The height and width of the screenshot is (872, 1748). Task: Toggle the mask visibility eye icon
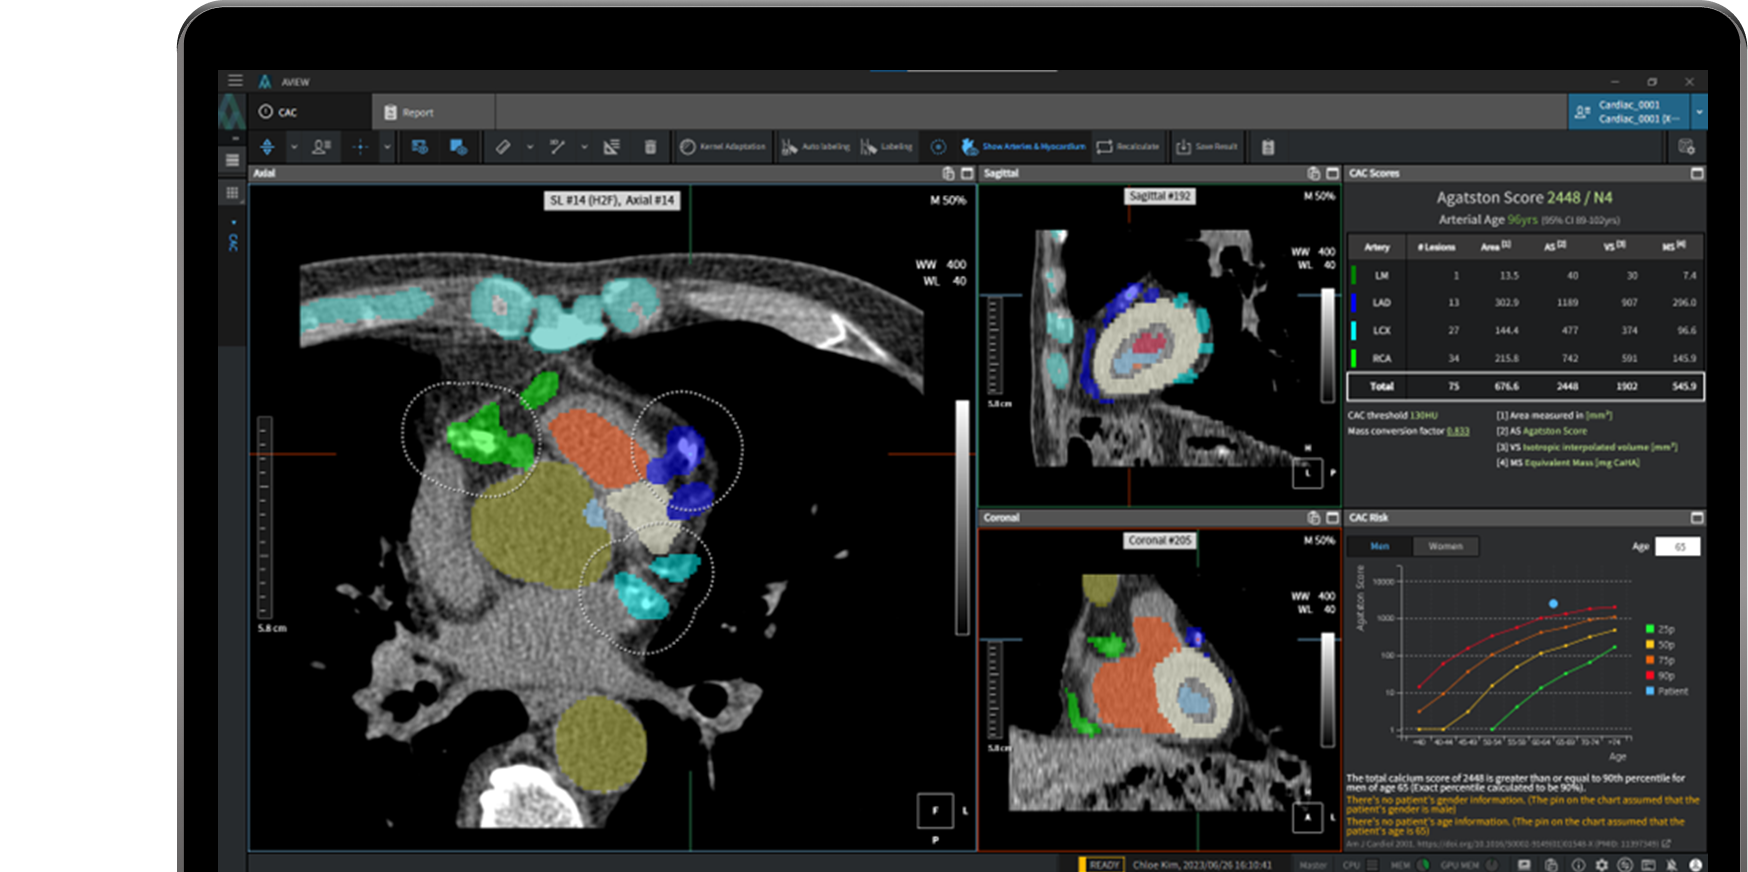click(458, 147)
